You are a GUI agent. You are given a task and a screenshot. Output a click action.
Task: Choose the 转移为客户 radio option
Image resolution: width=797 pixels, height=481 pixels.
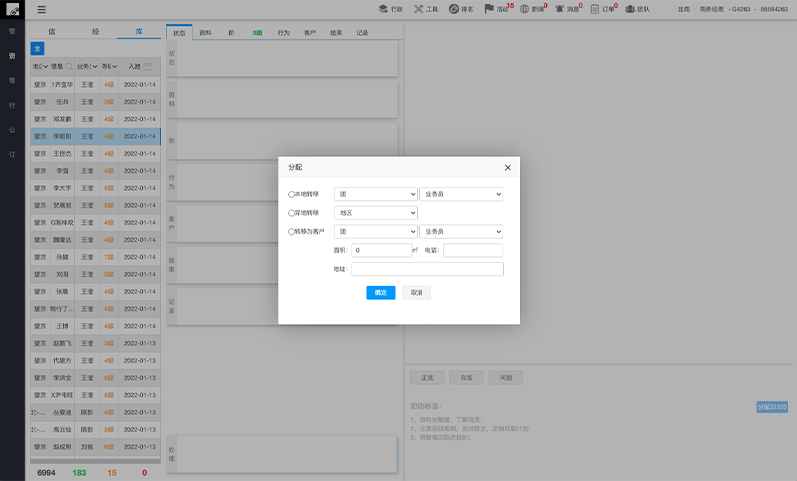click(x=291, y=232)
